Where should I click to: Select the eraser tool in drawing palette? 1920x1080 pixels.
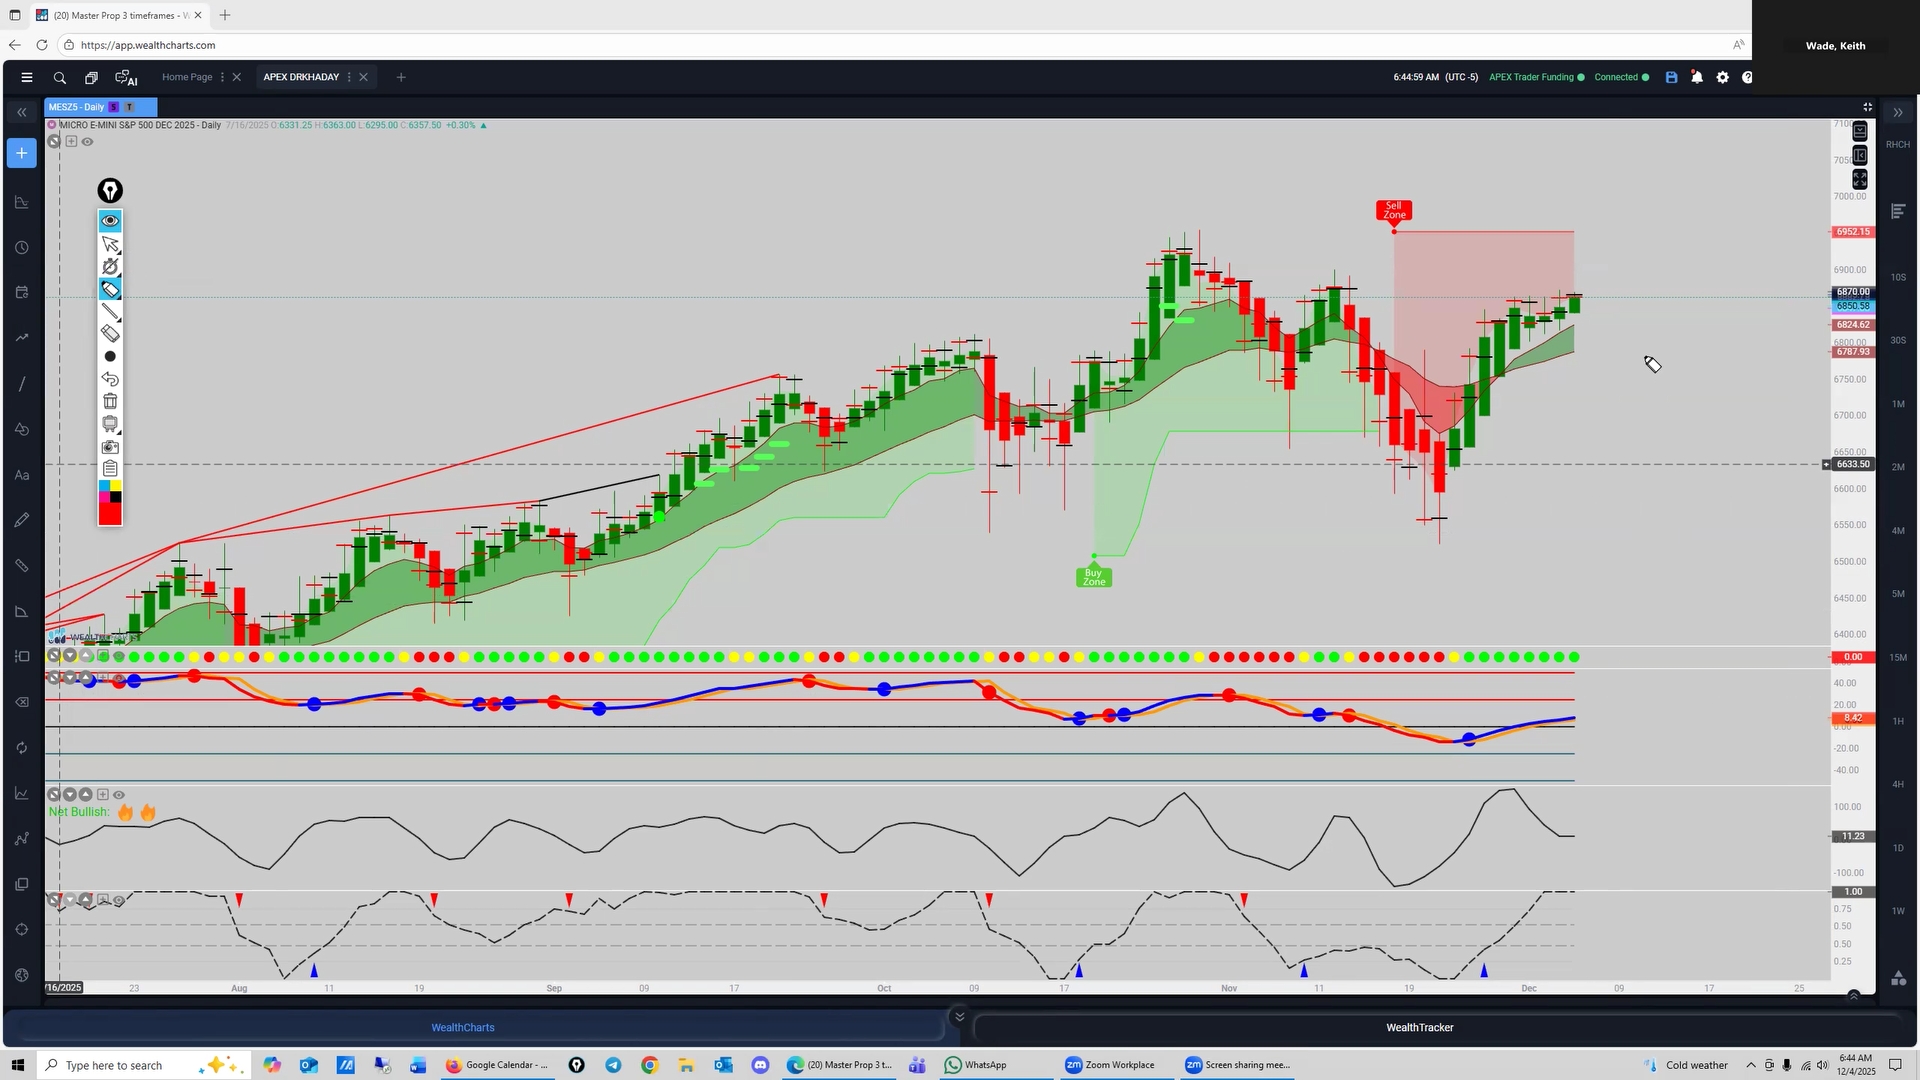pyautogui.click(x=110, y=334)
